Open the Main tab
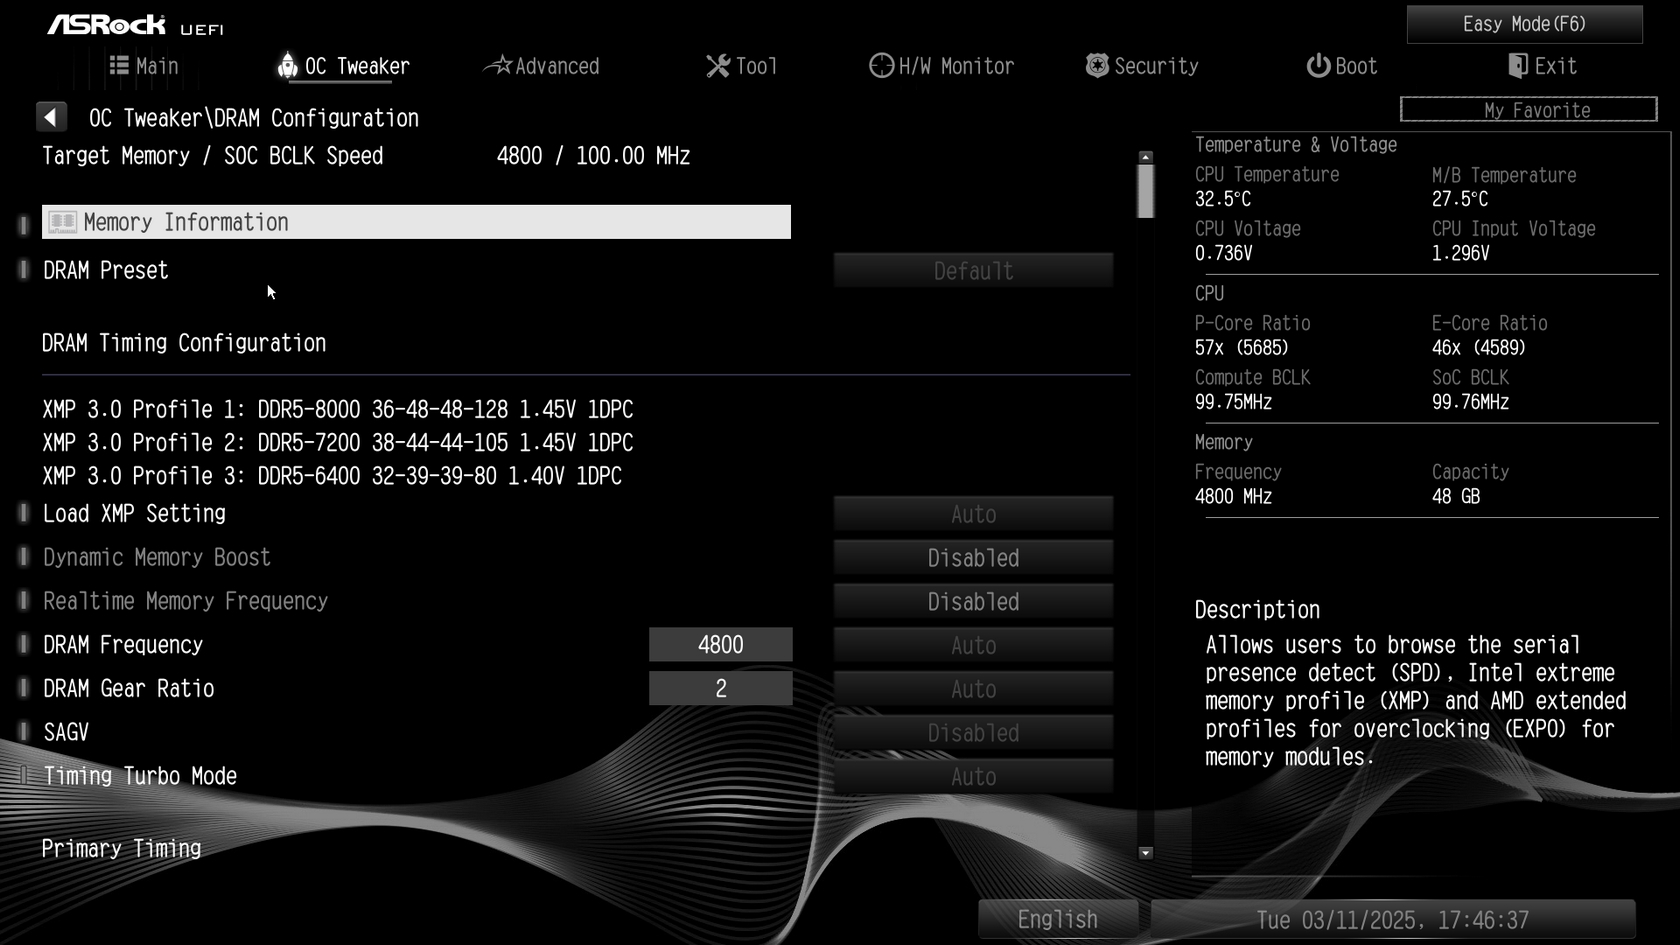The width and height of the screenshot is (1680, 945). [144, 66]
